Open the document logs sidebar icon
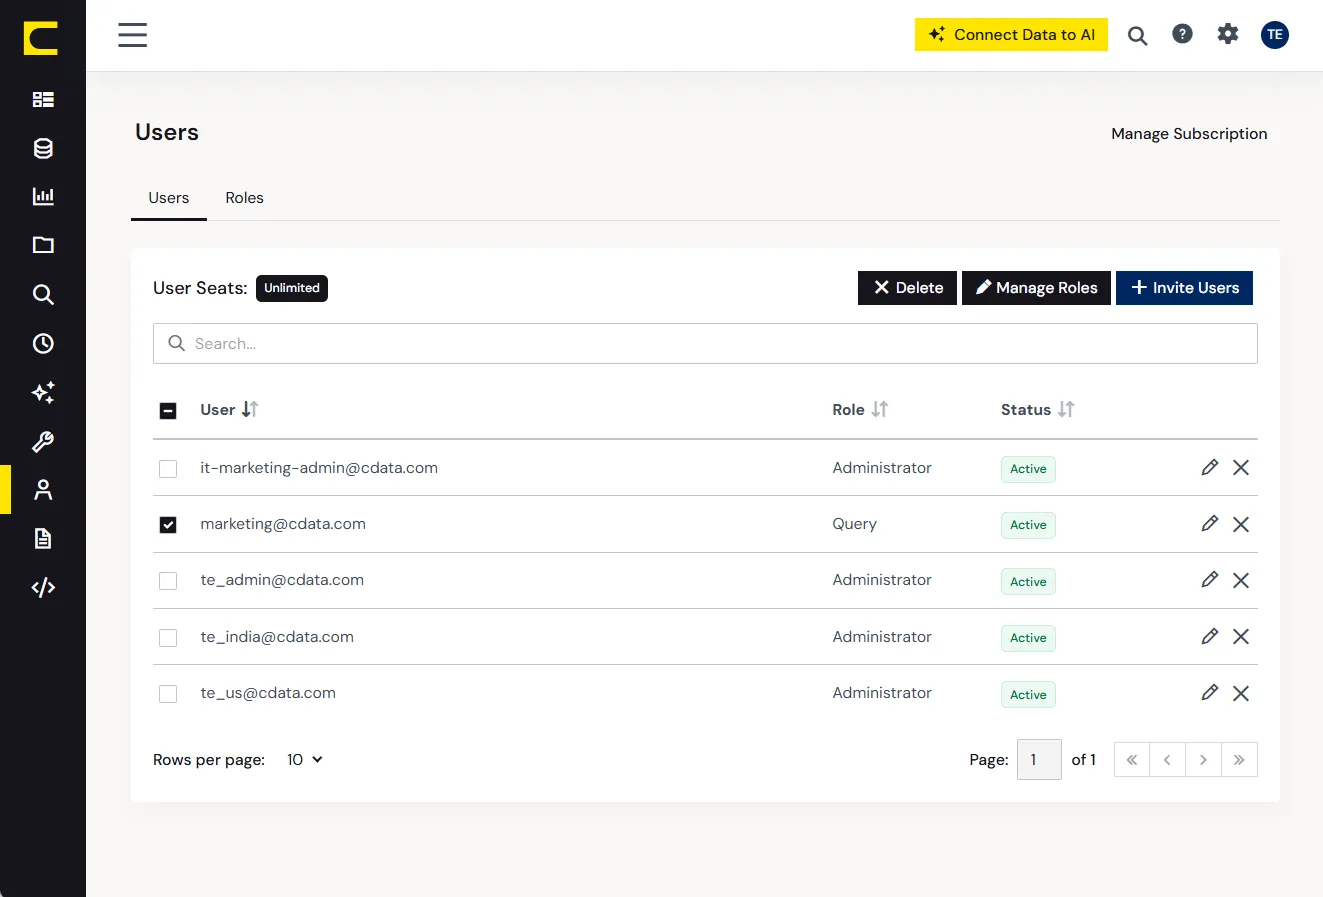This screenshot has width=1323, height=897. [x=43, y=538]
